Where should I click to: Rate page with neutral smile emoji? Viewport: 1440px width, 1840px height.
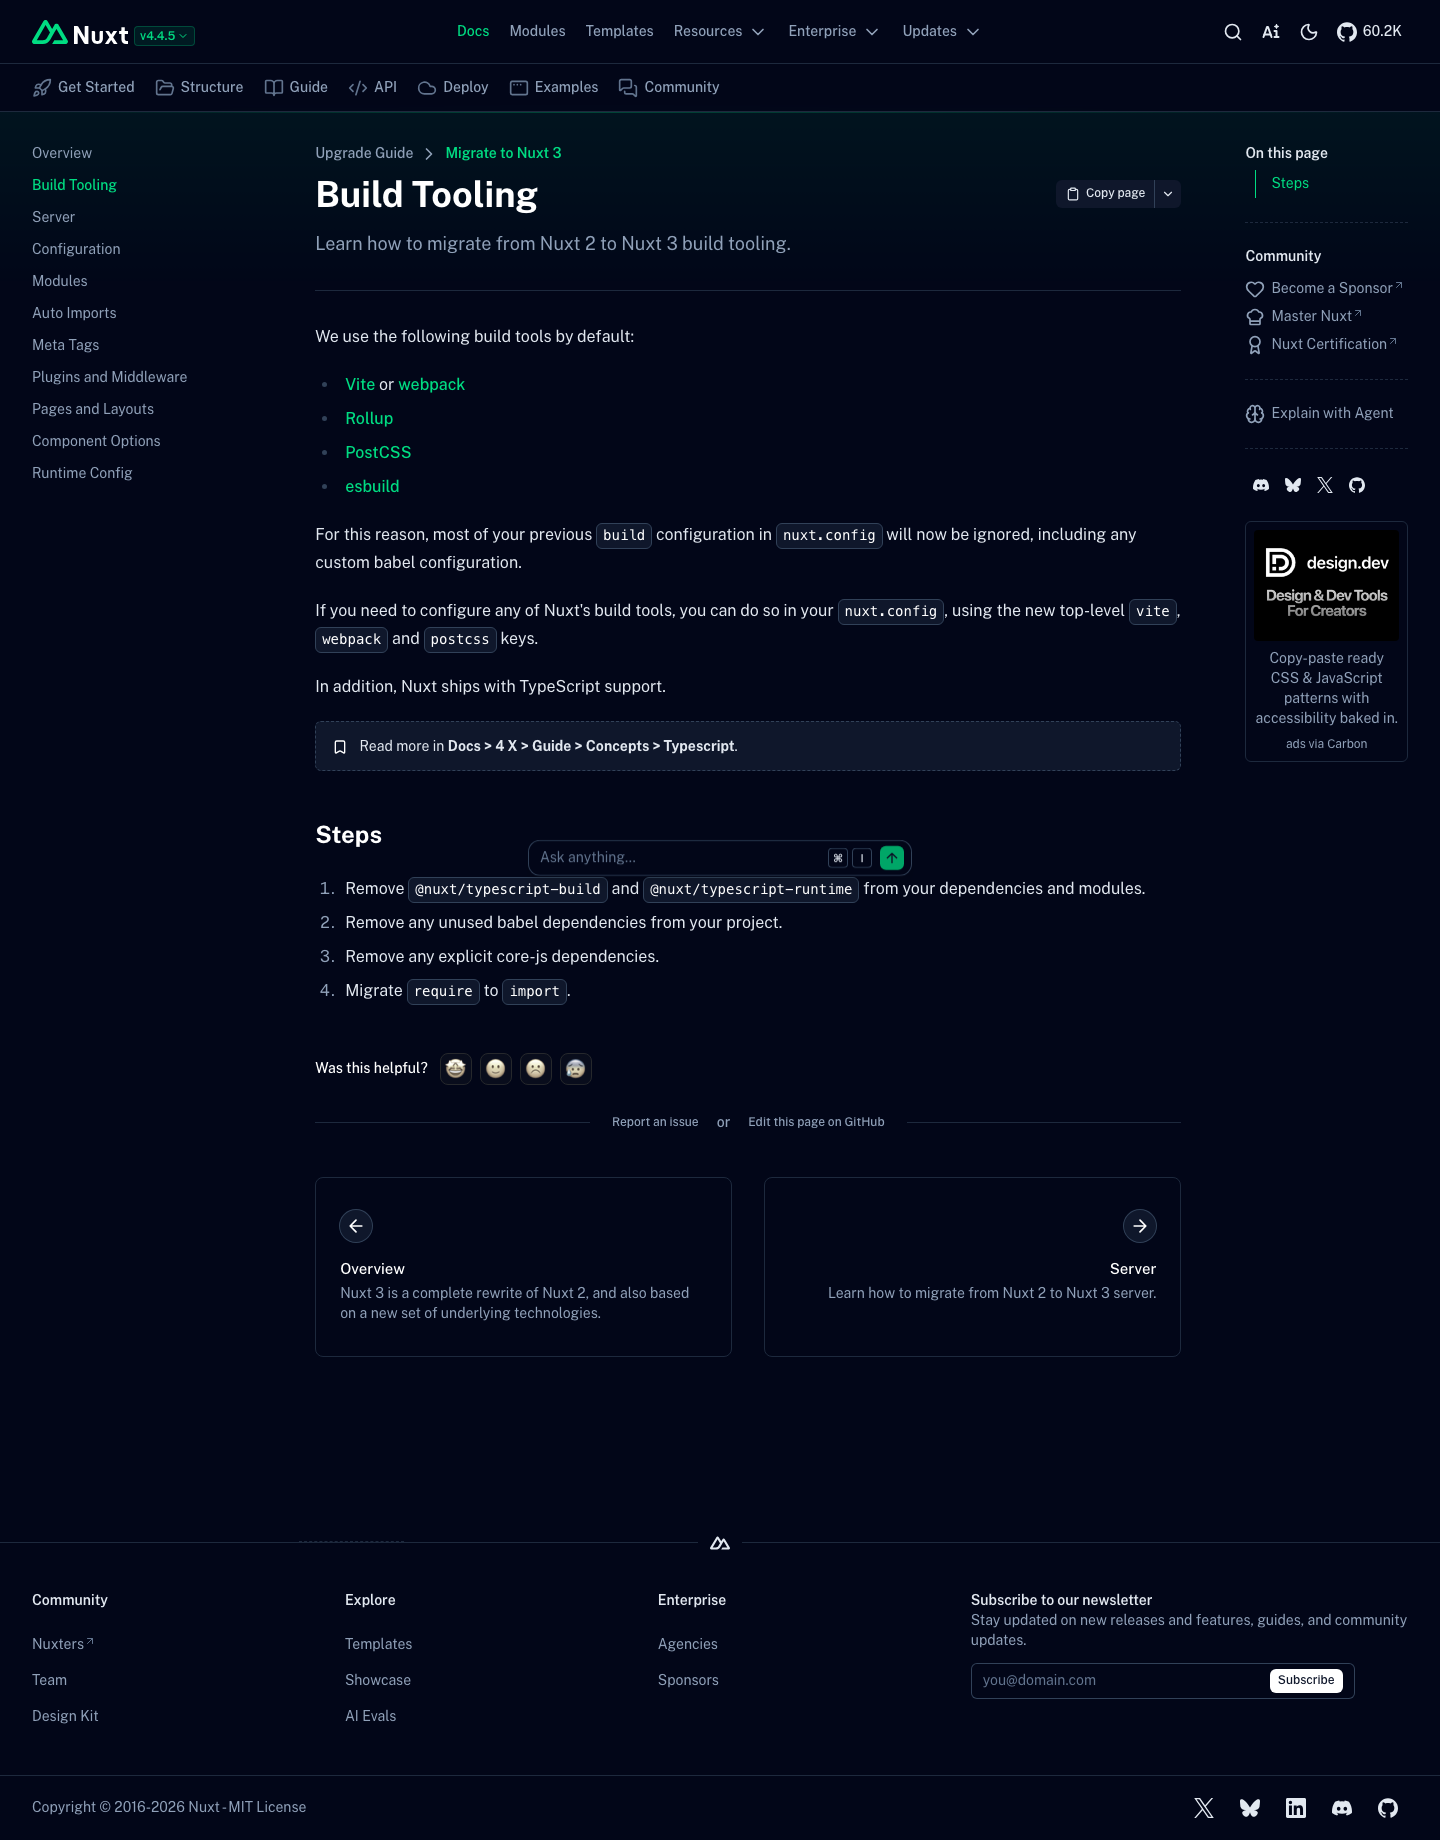point(496,1069)
